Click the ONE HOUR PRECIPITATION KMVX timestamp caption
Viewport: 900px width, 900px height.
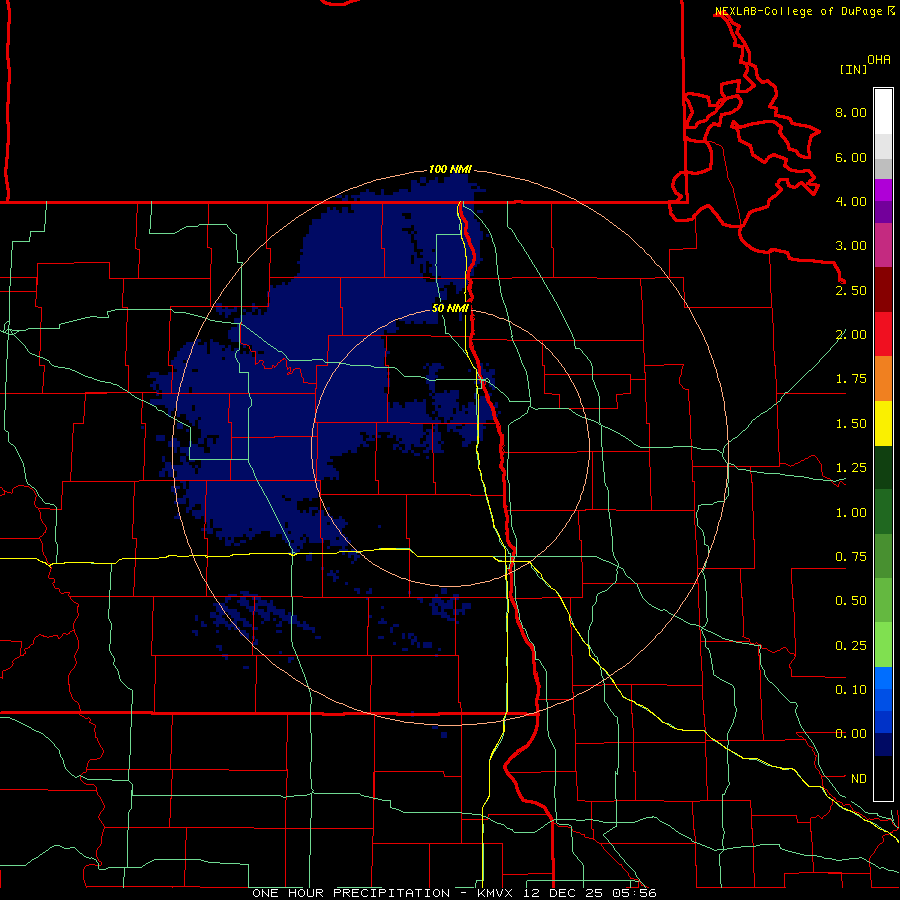[454, 893]
